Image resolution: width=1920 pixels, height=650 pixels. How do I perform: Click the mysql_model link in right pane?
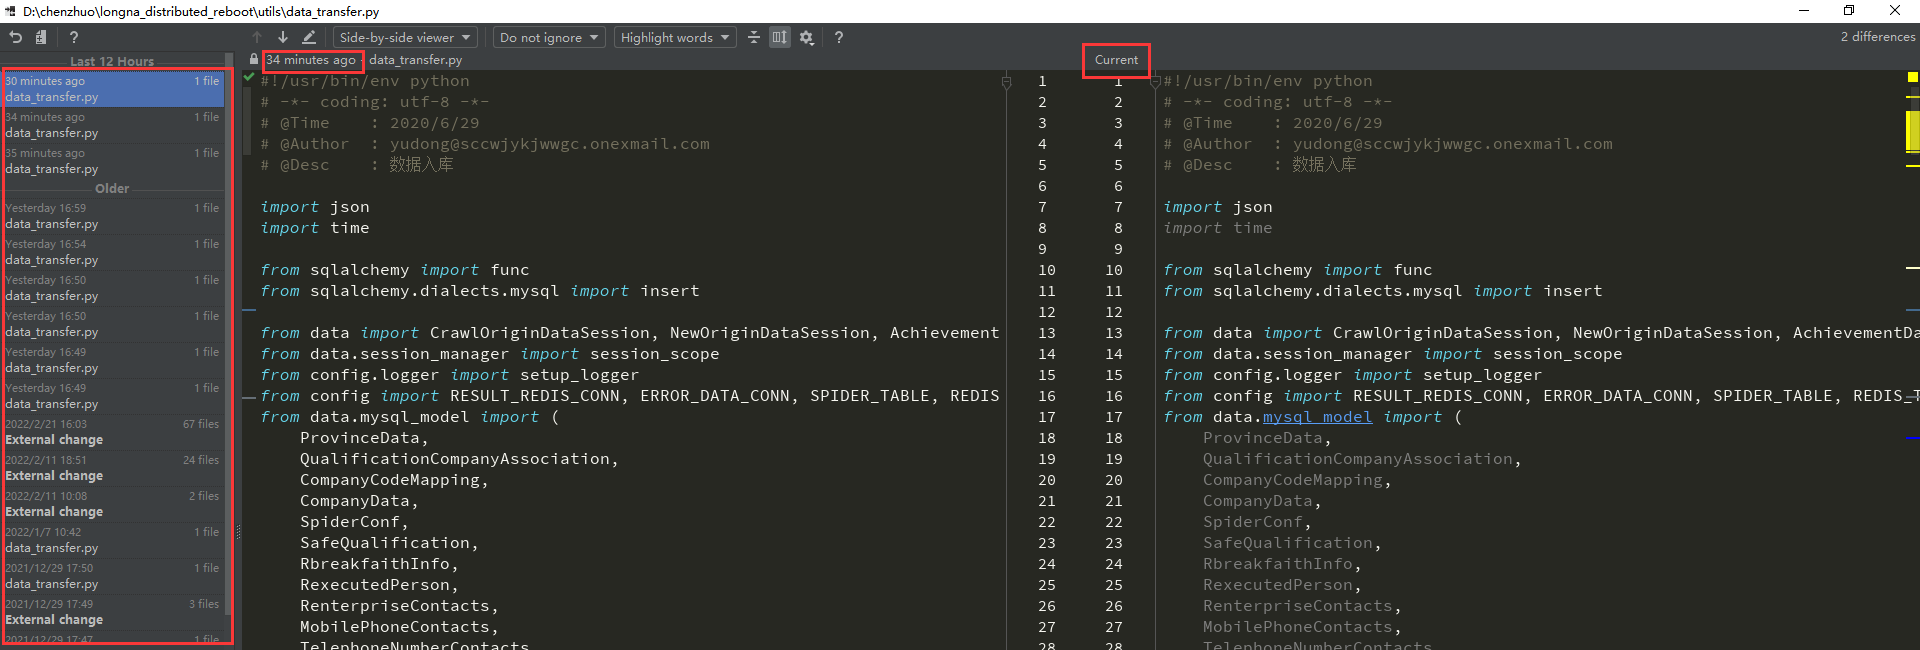click(1317, 417)
